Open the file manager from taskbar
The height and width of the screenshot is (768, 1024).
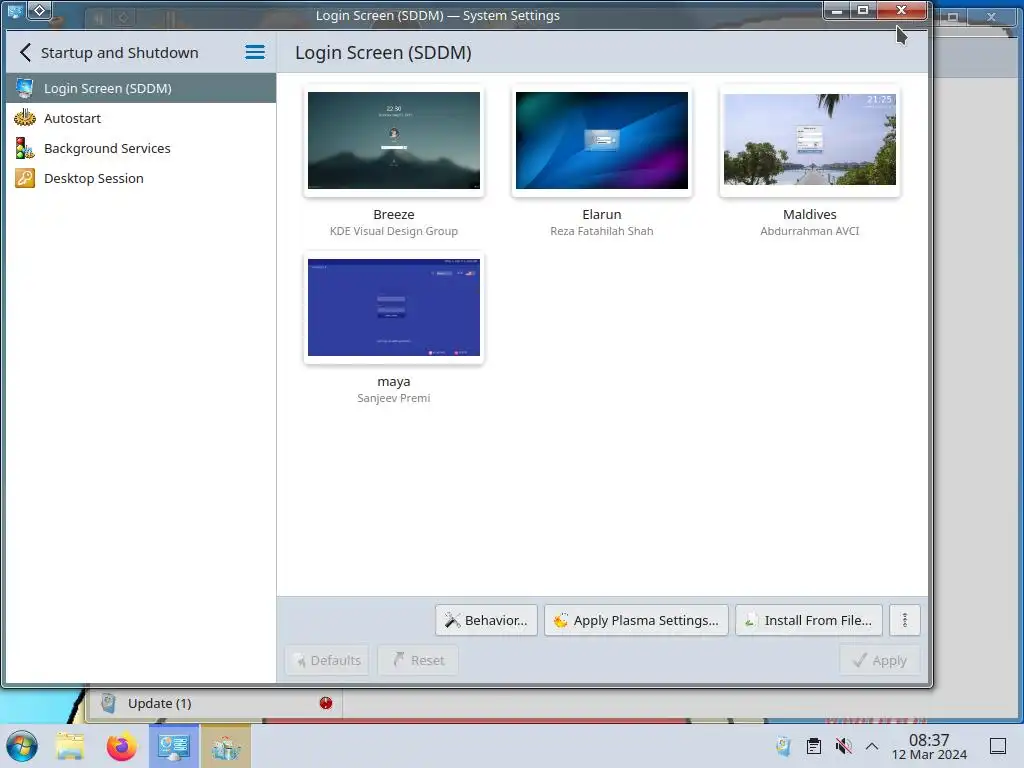coord(70,746)
